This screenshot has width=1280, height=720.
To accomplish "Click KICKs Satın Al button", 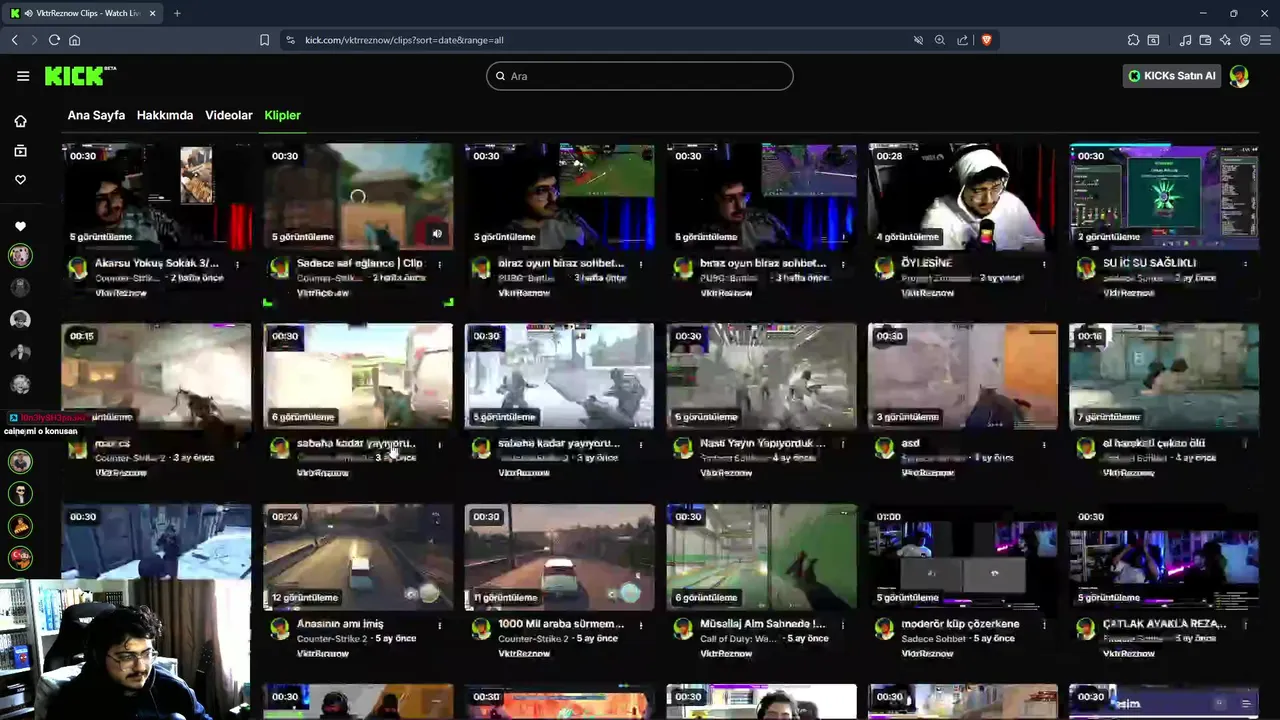I will (x=1172, y=76).
